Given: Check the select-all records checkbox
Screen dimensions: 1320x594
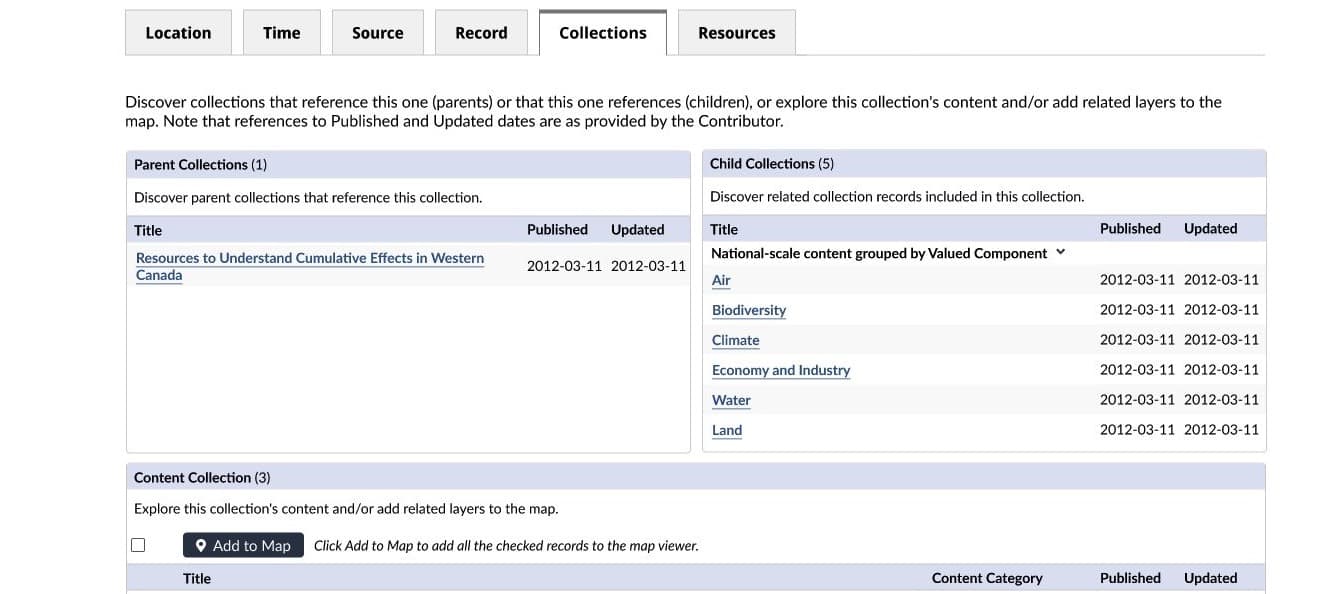Looking at the screenshot, I should (x=138, y=545).
